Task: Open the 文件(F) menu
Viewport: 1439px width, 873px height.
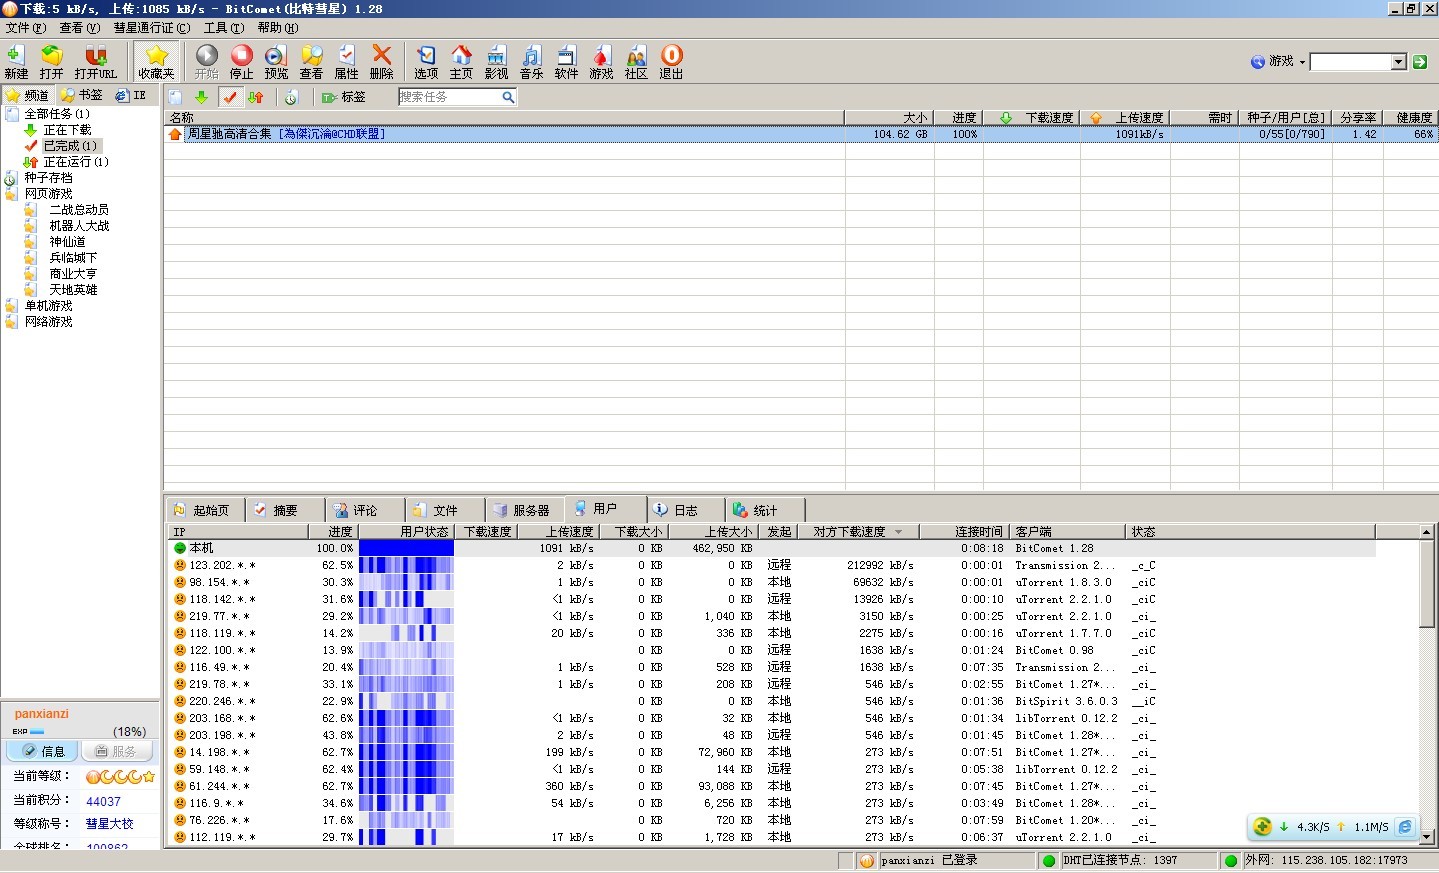Action: pos(26,28)
